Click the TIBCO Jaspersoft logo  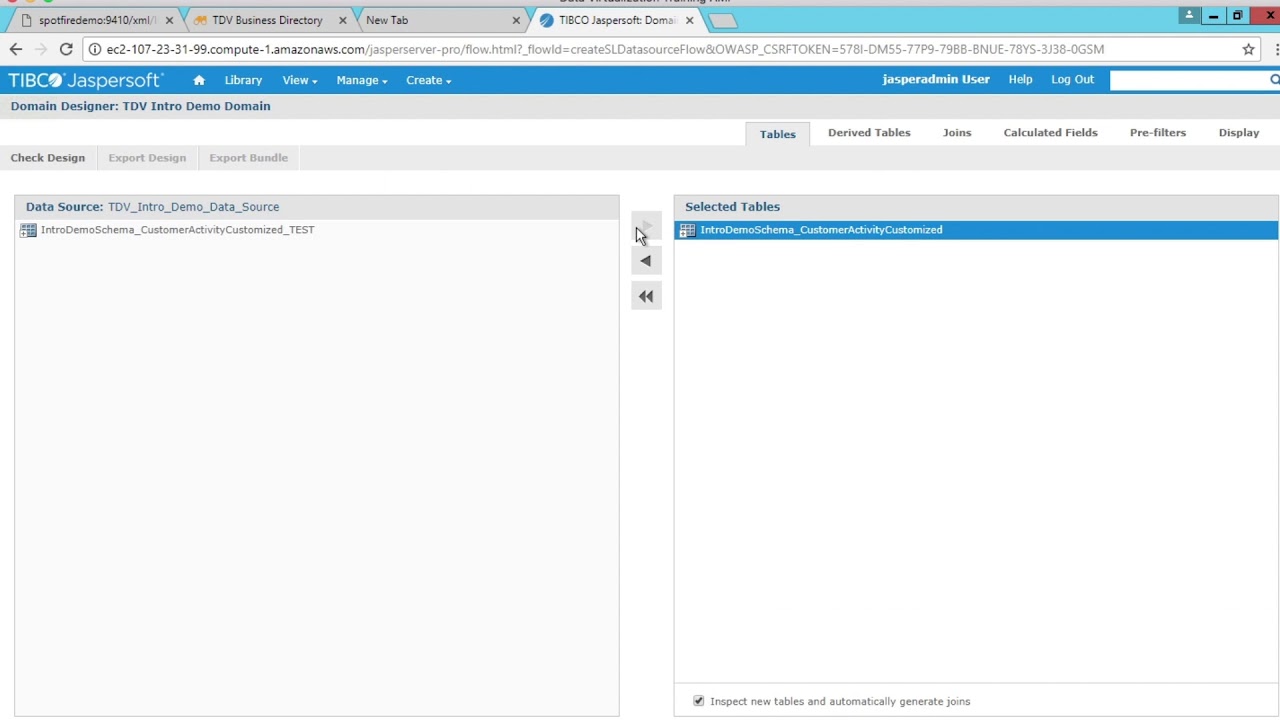pos(86,80)
